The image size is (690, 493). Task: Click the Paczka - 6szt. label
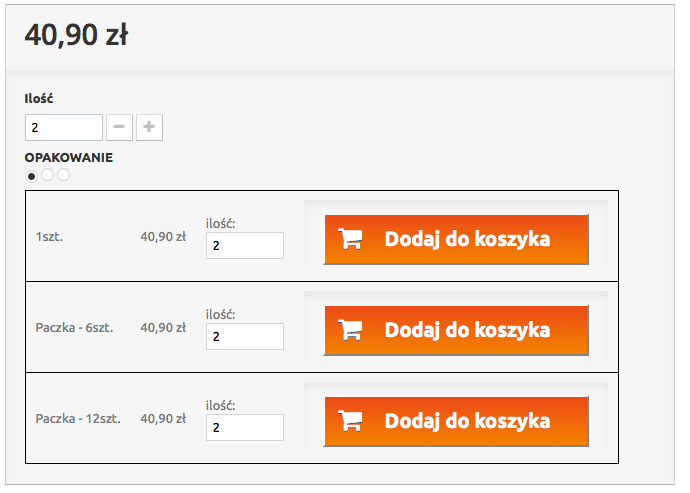(x=74, y=328)
